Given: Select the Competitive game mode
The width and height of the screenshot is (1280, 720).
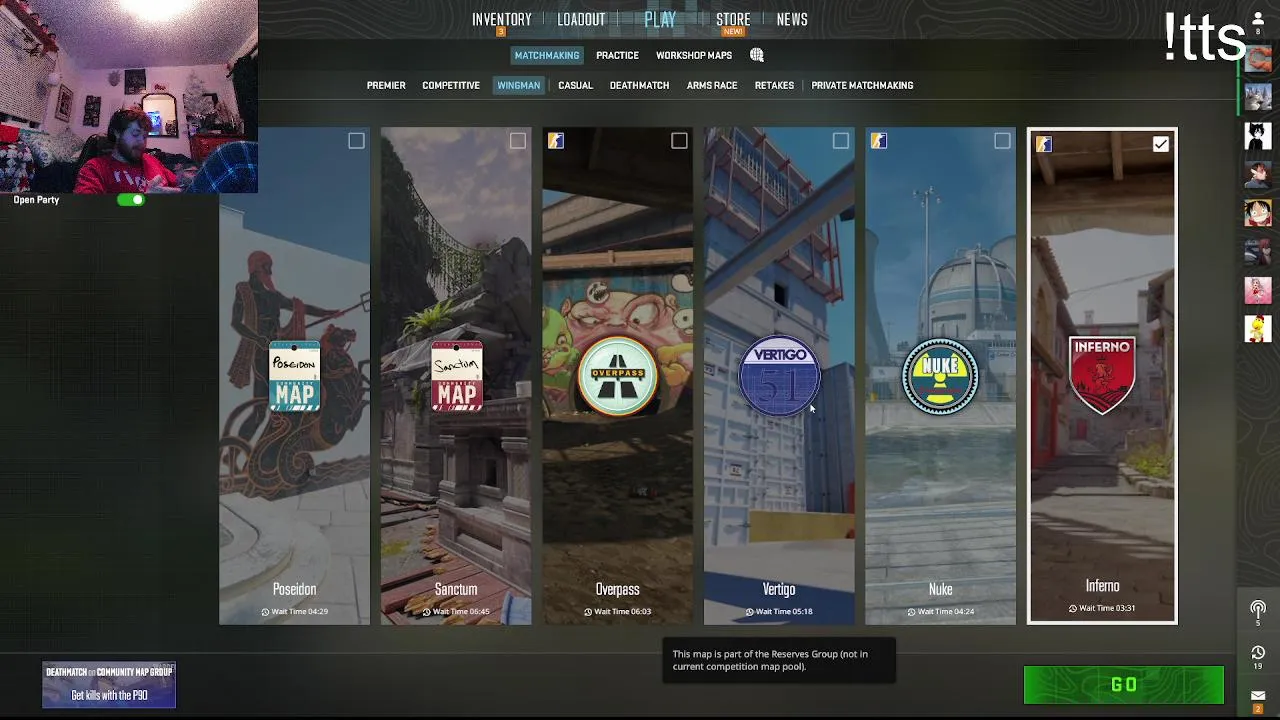Looking at the screenshot, I should 451,85.
